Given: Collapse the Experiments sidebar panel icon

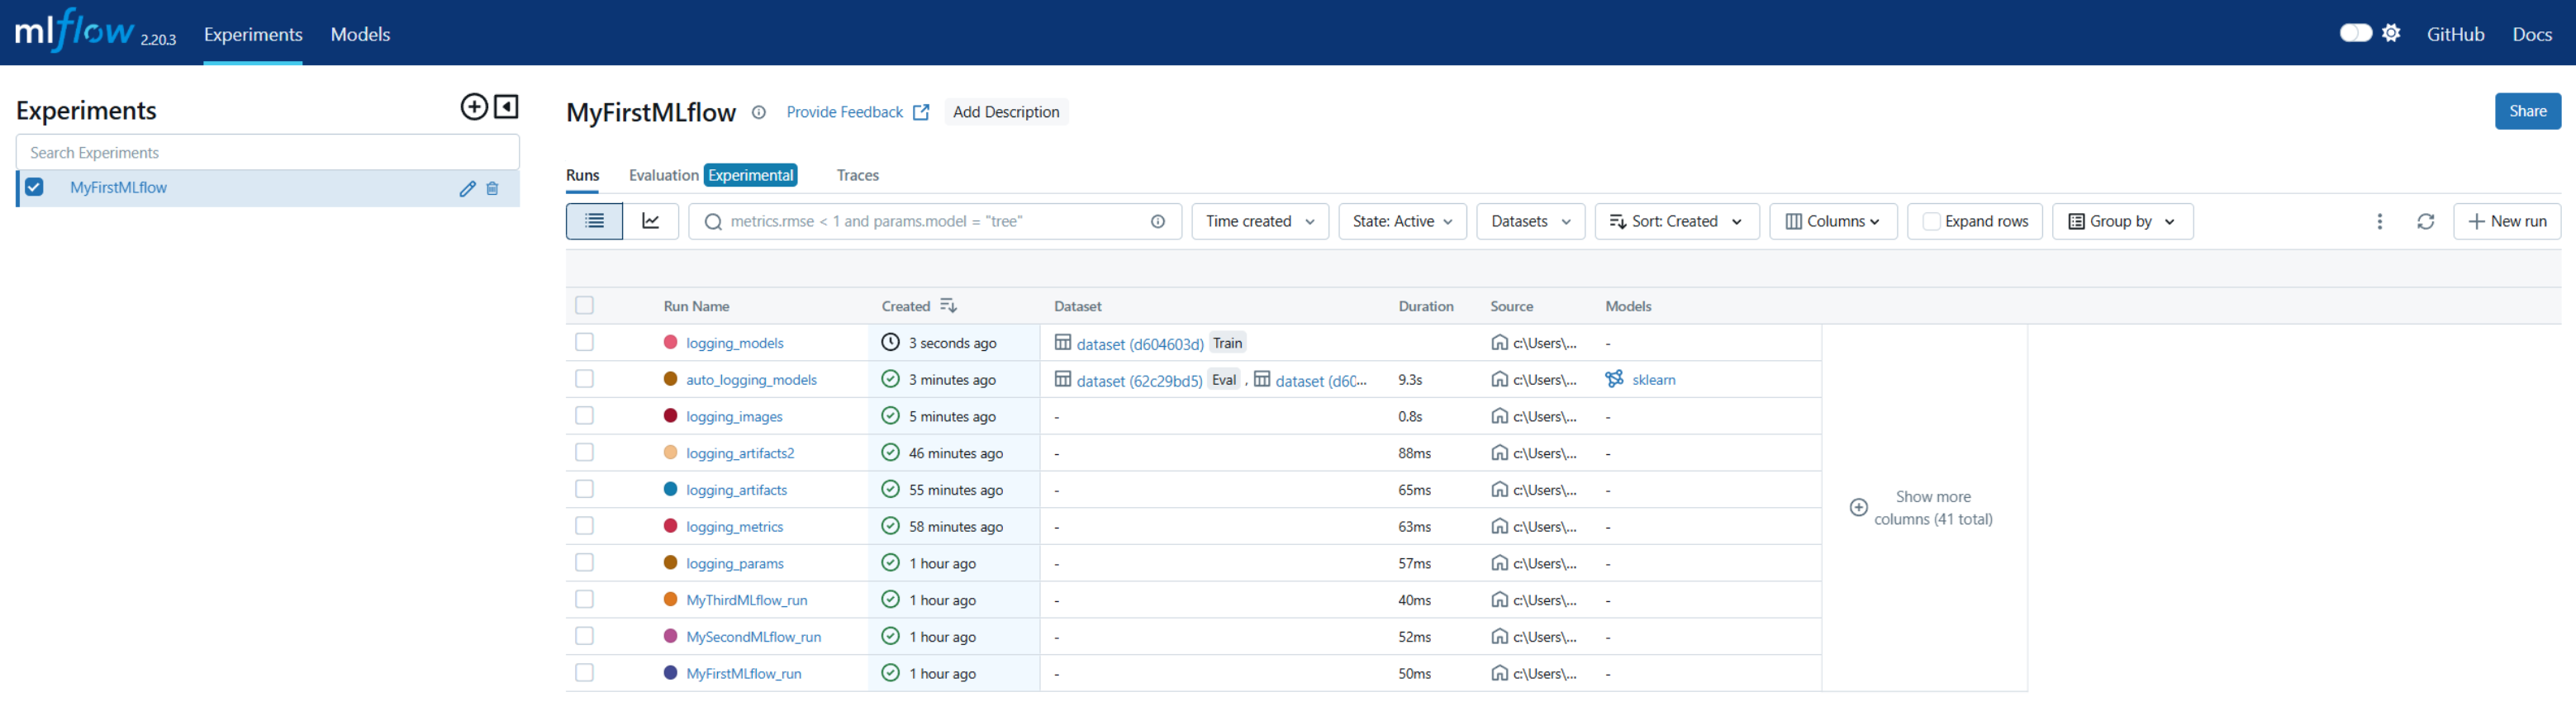Looking at the screenshot, I should coord(507,107).
